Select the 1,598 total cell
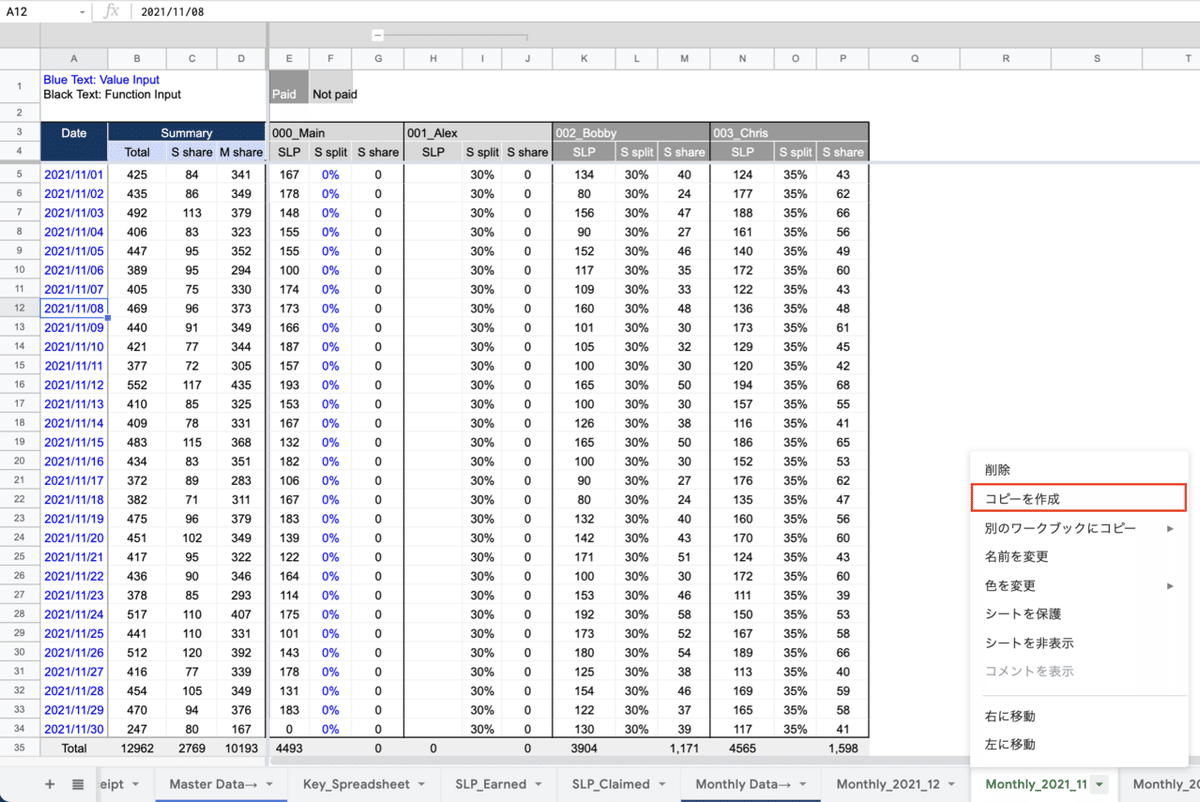This screenshot has height=802, width=1200. 843,748
